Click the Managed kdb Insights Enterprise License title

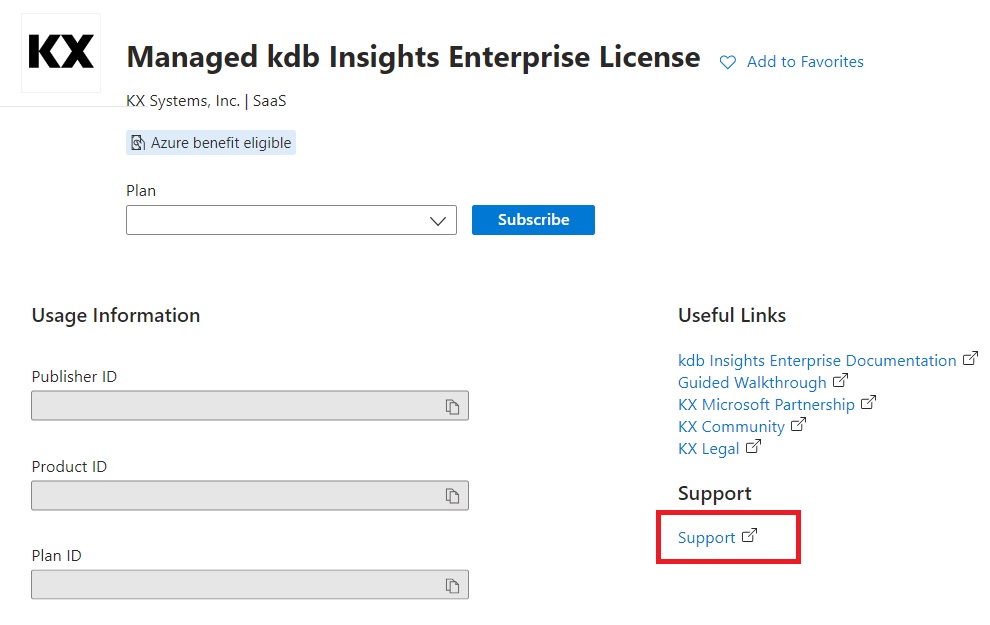[x=413, y=57]
